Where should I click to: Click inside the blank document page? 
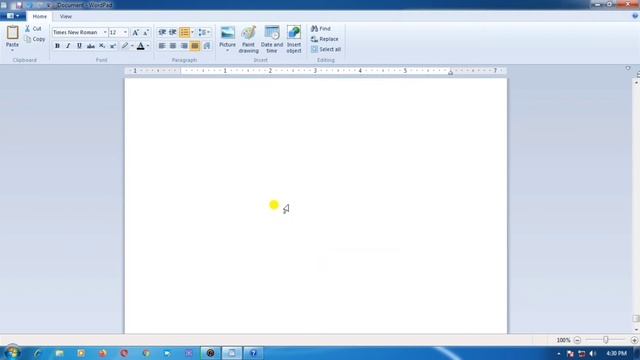click(316, 206)
